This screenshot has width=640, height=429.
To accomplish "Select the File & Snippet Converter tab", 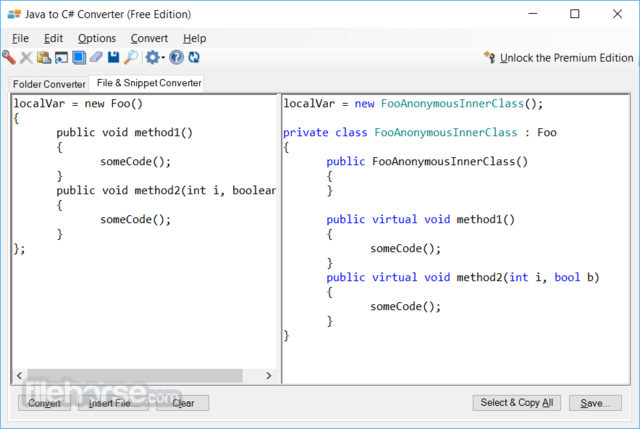I will coord(149,83).
